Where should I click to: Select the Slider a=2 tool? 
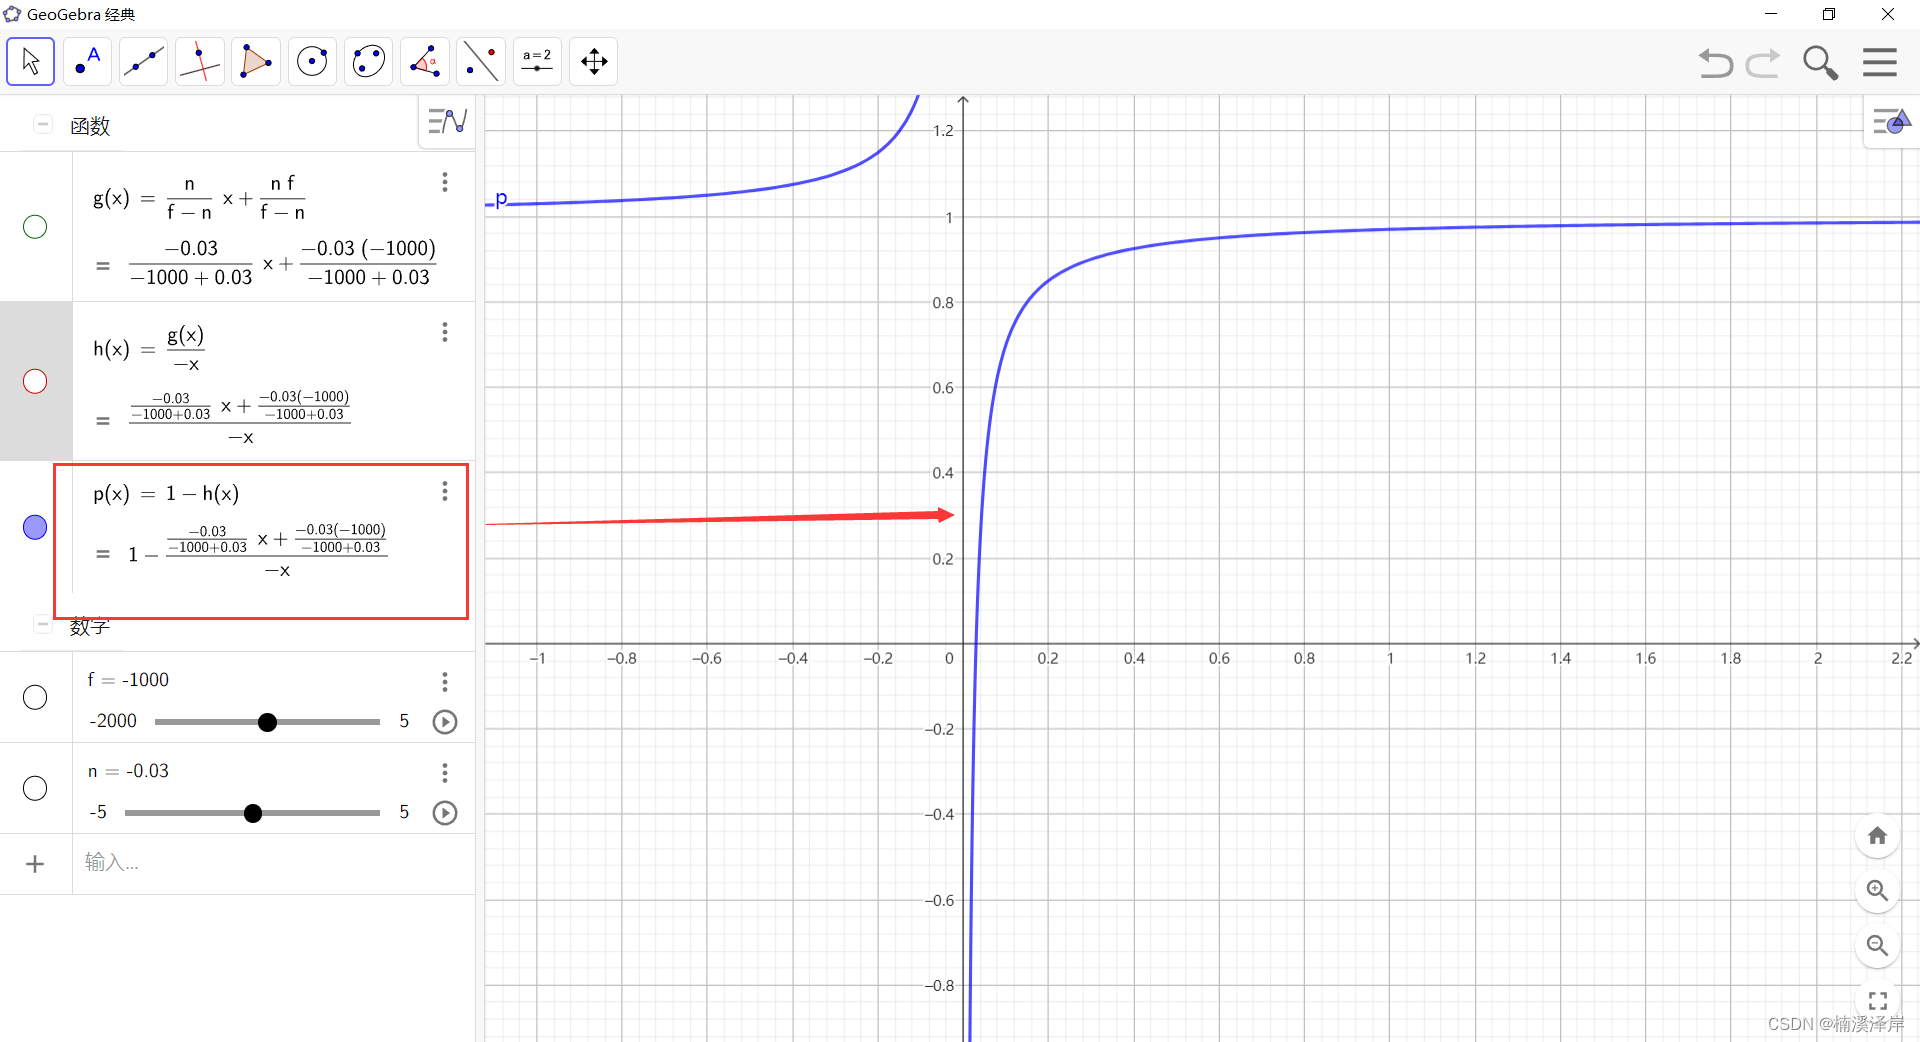click(x=538, y=62)
